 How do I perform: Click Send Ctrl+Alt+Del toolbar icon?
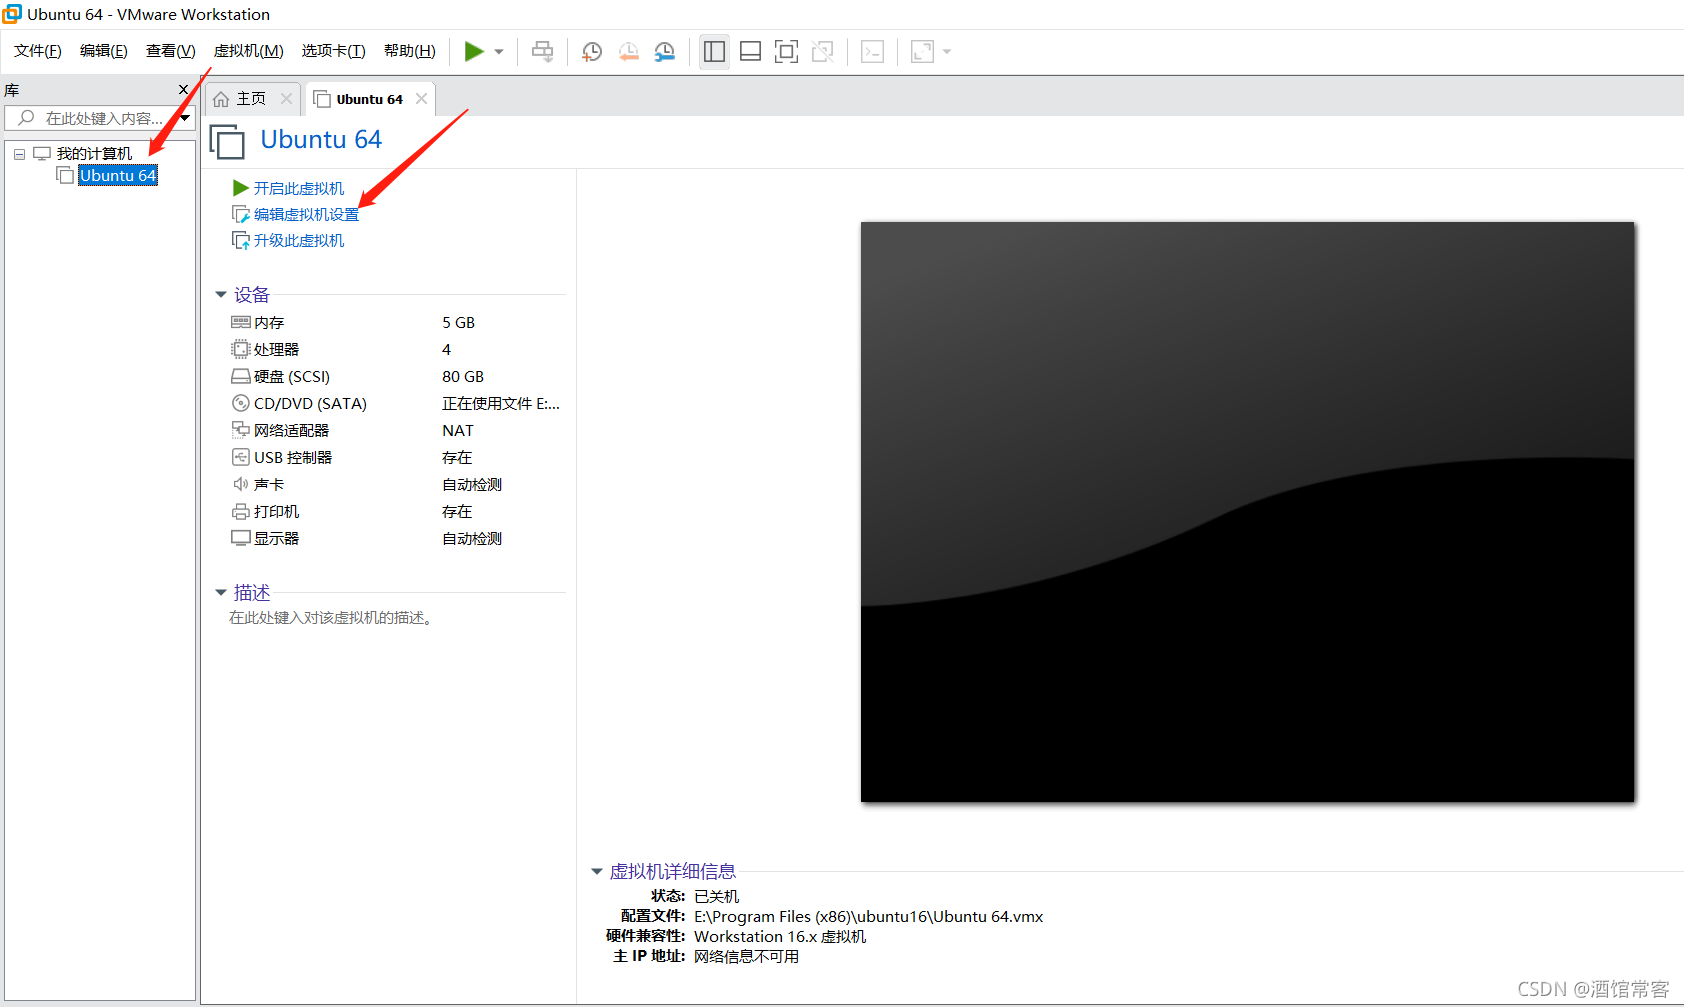tap(542, 51)
